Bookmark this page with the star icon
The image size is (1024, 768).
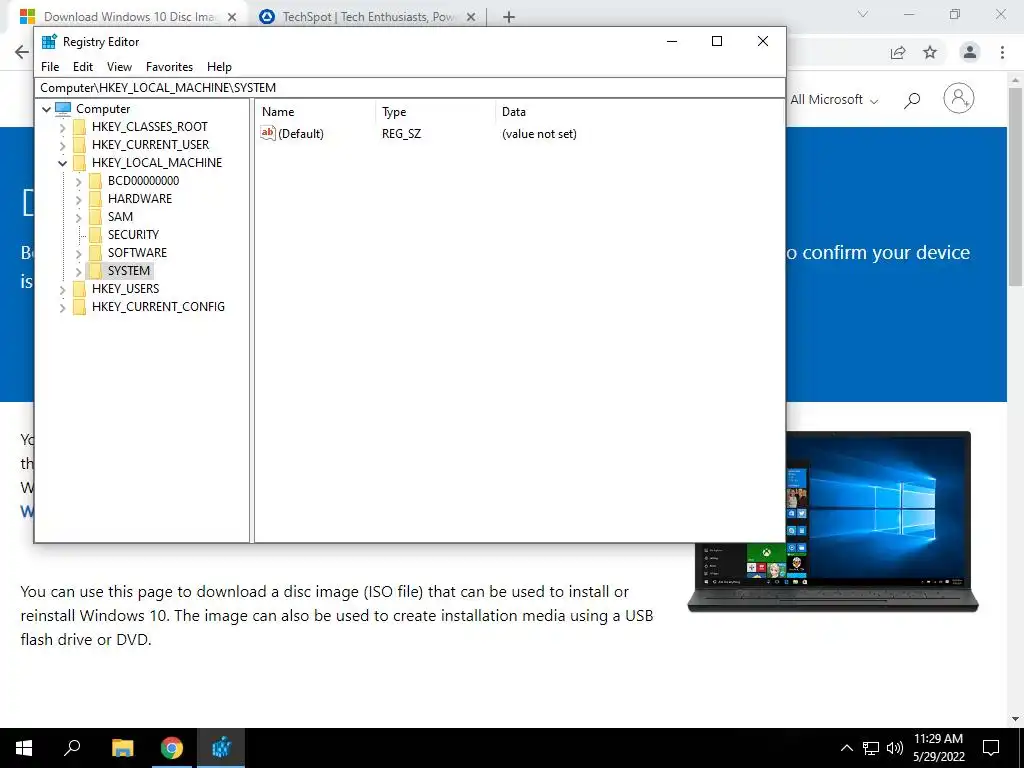930,52
